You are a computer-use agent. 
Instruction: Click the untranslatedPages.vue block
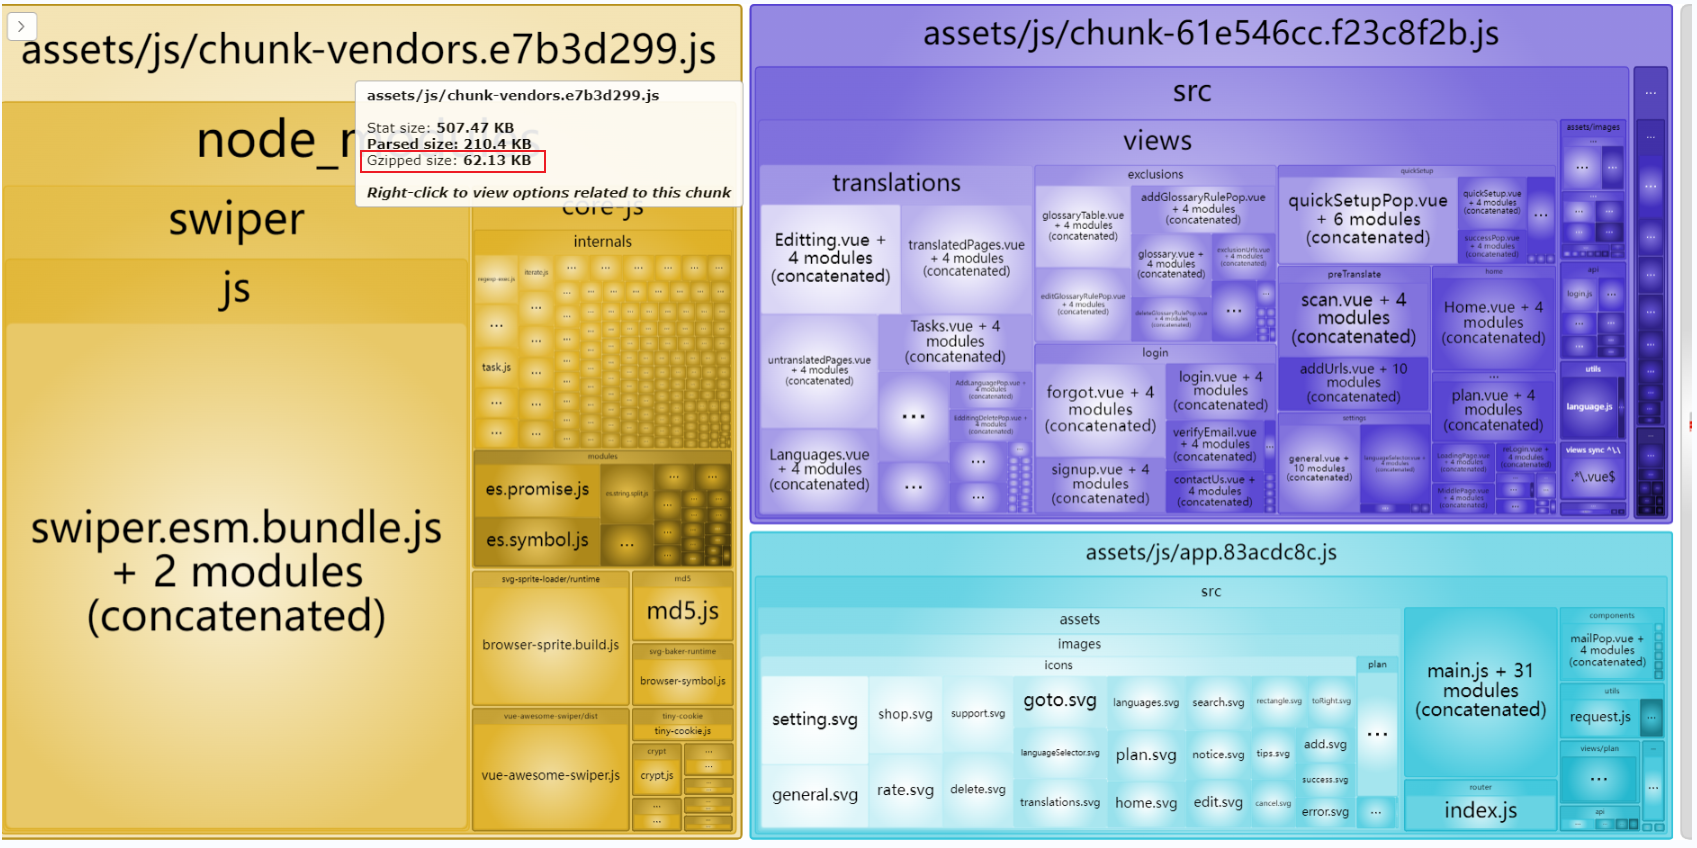coord(819,370)
